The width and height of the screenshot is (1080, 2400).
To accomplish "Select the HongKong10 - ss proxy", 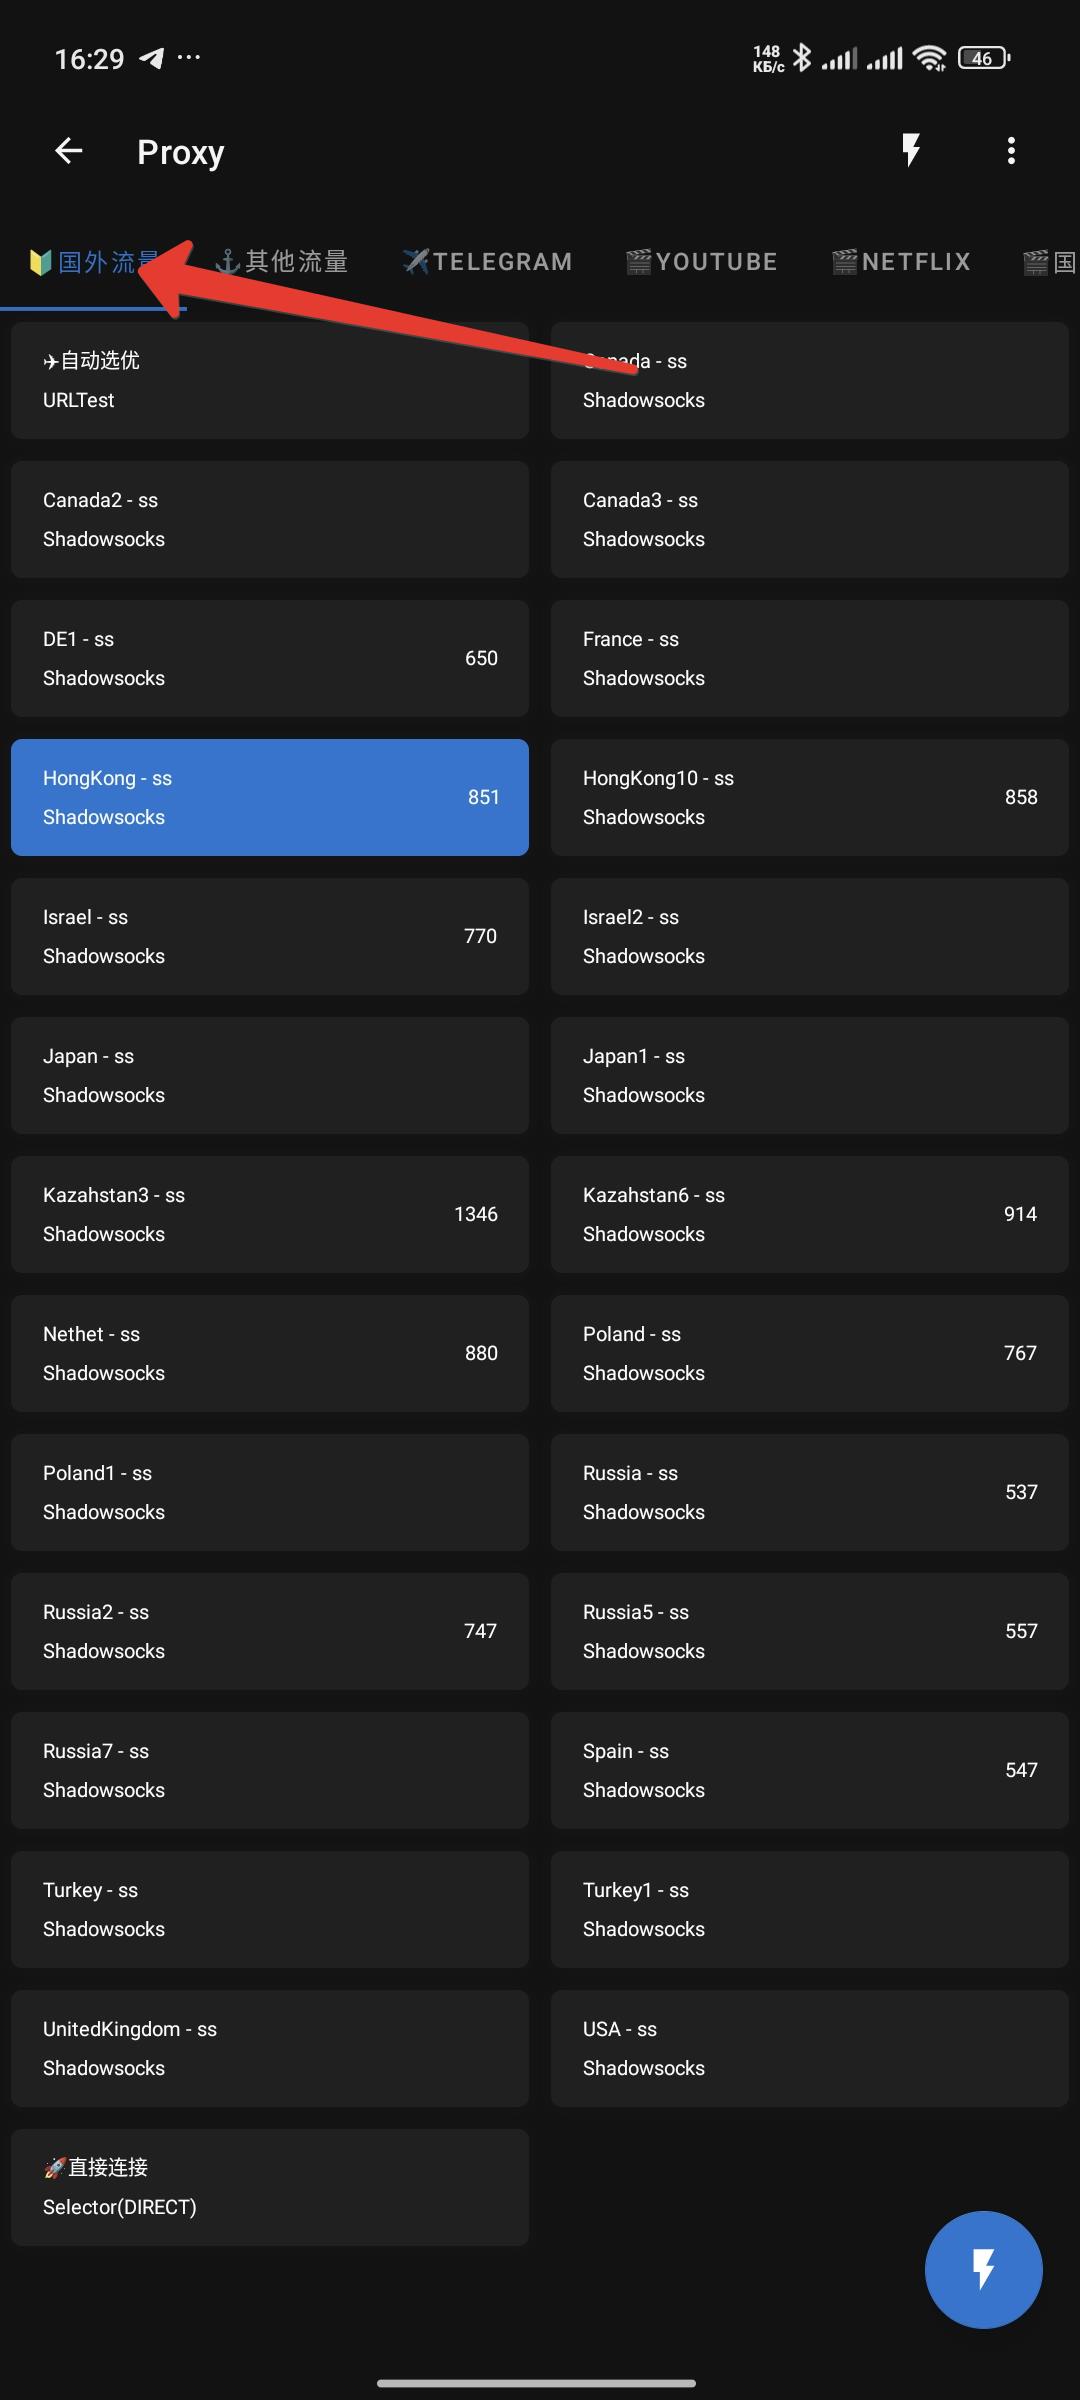I will (x=810, y=797).
